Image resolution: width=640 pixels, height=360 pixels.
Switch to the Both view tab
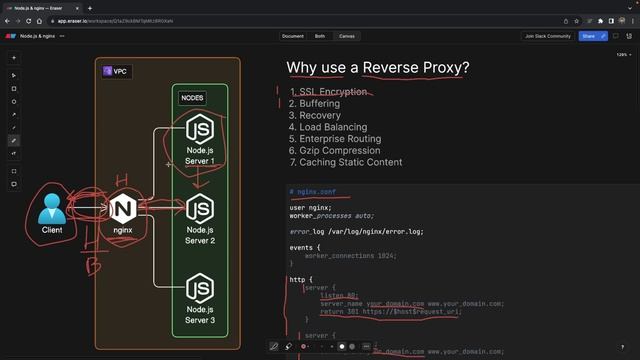(x=320, y=36)
